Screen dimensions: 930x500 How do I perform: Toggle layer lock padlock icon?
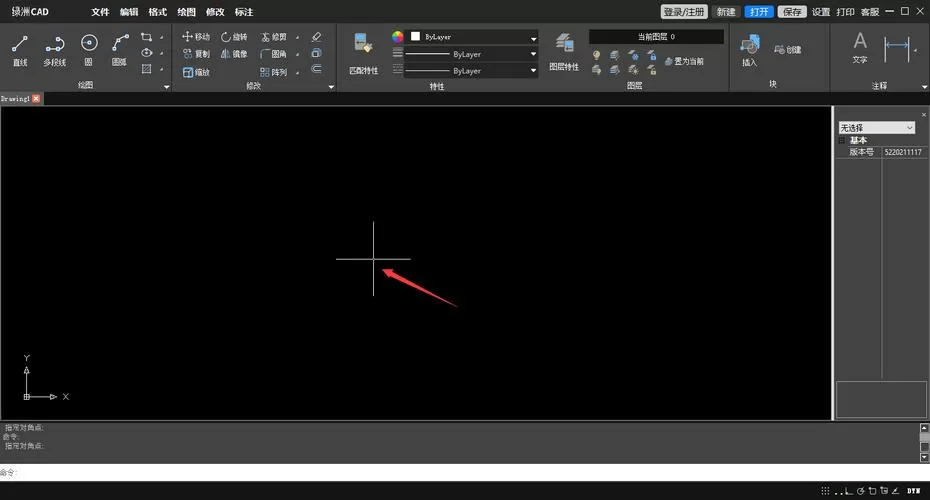point(652,55)
